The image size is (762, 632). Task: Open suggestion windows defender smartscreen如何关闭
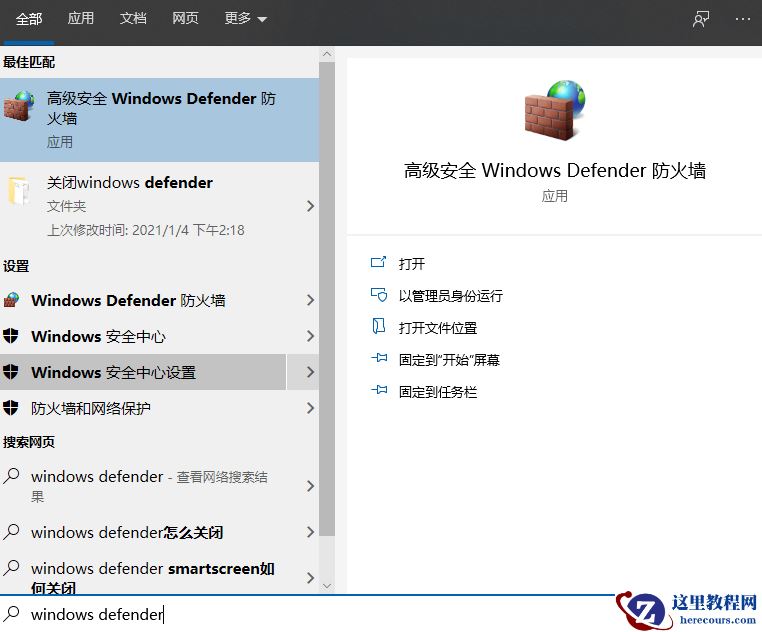click(x=159, y=573)
